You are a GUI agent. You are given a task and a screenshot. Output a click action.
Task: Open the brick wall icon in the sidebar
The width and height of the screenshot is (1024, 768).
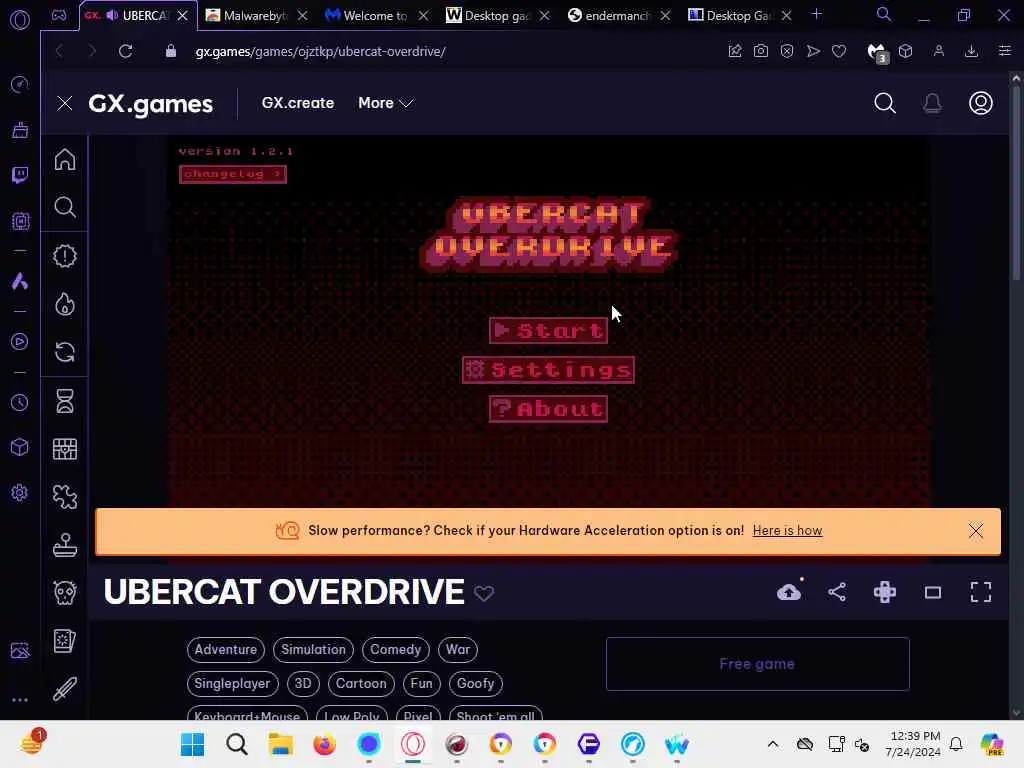tap(65, 449)
